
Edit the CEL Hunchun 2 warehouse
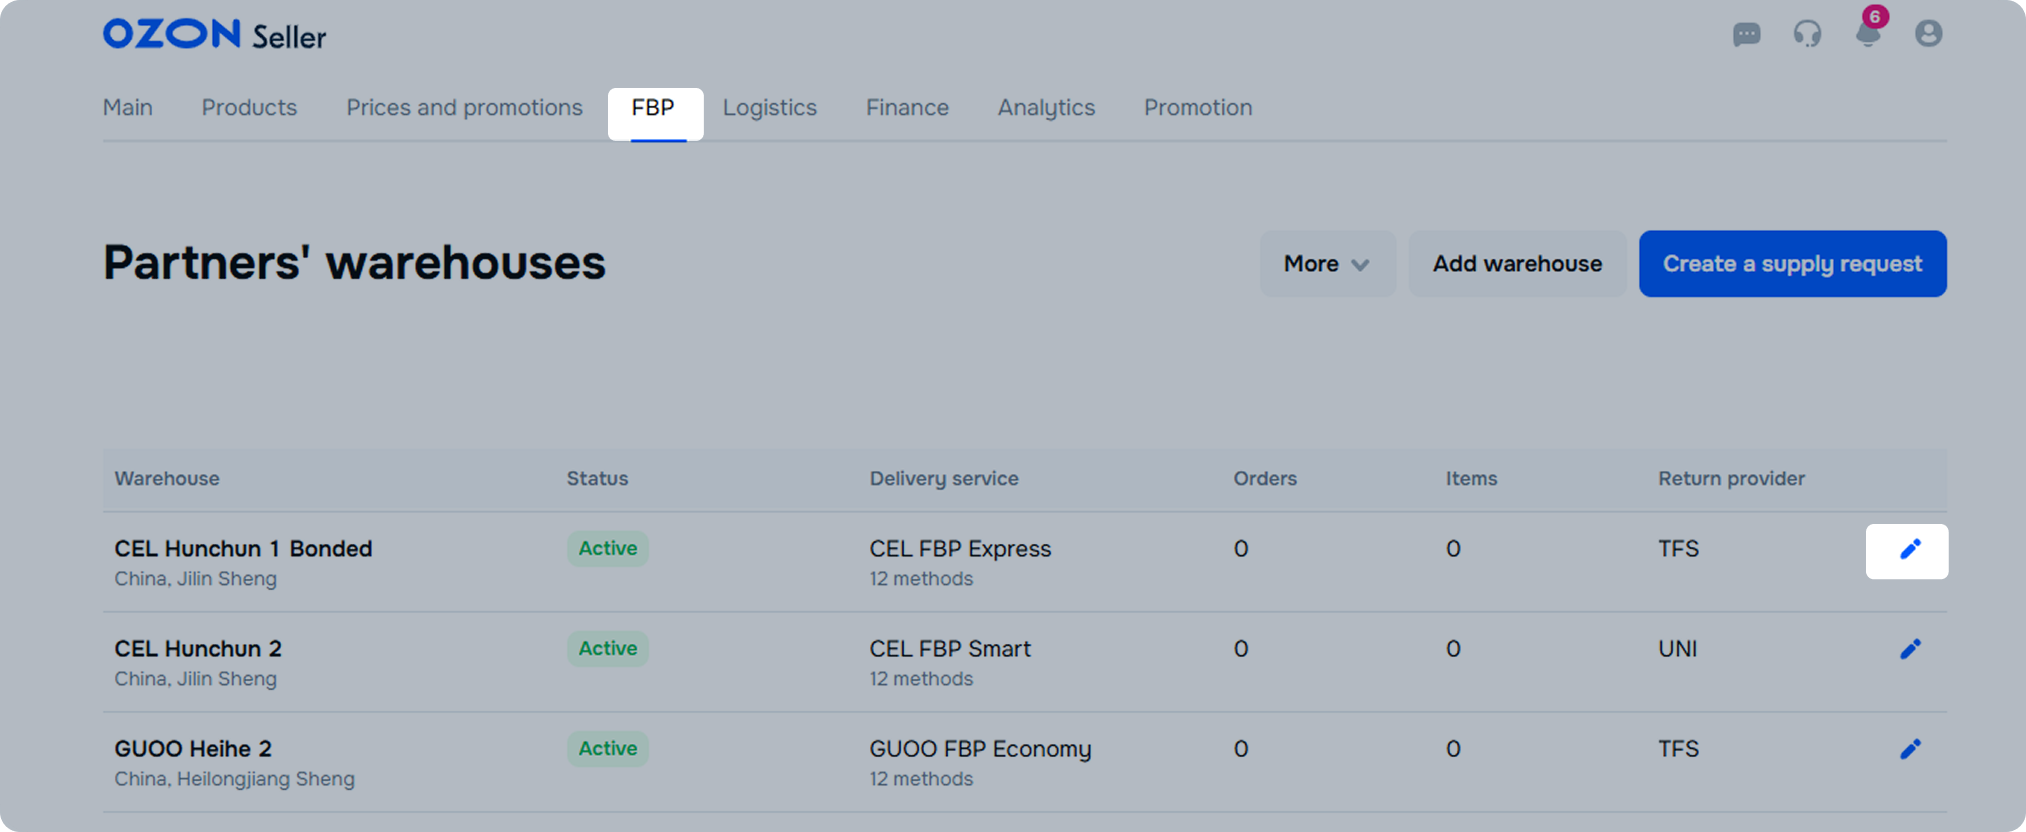click(x=1909, y=650)
